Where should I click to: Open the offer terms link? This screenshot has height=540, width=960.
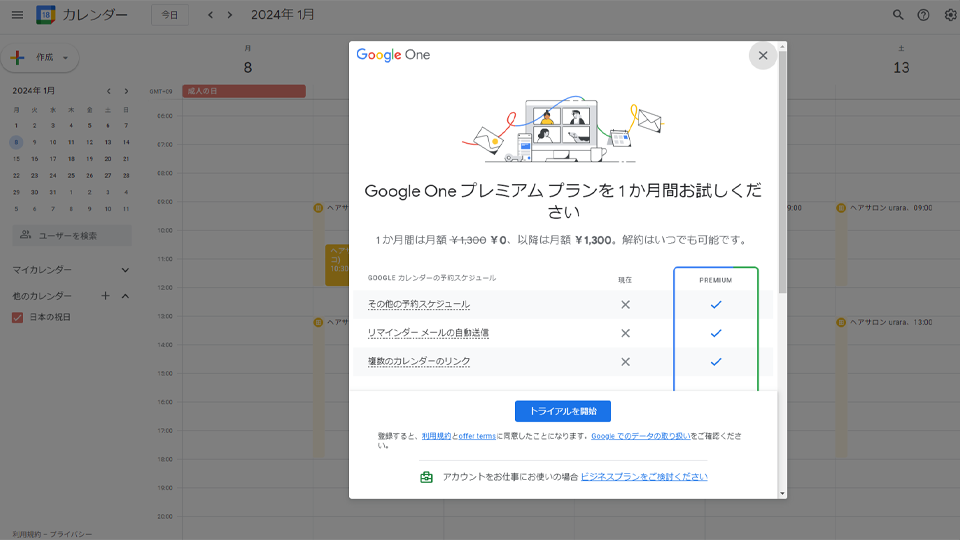tap(477, 436)
